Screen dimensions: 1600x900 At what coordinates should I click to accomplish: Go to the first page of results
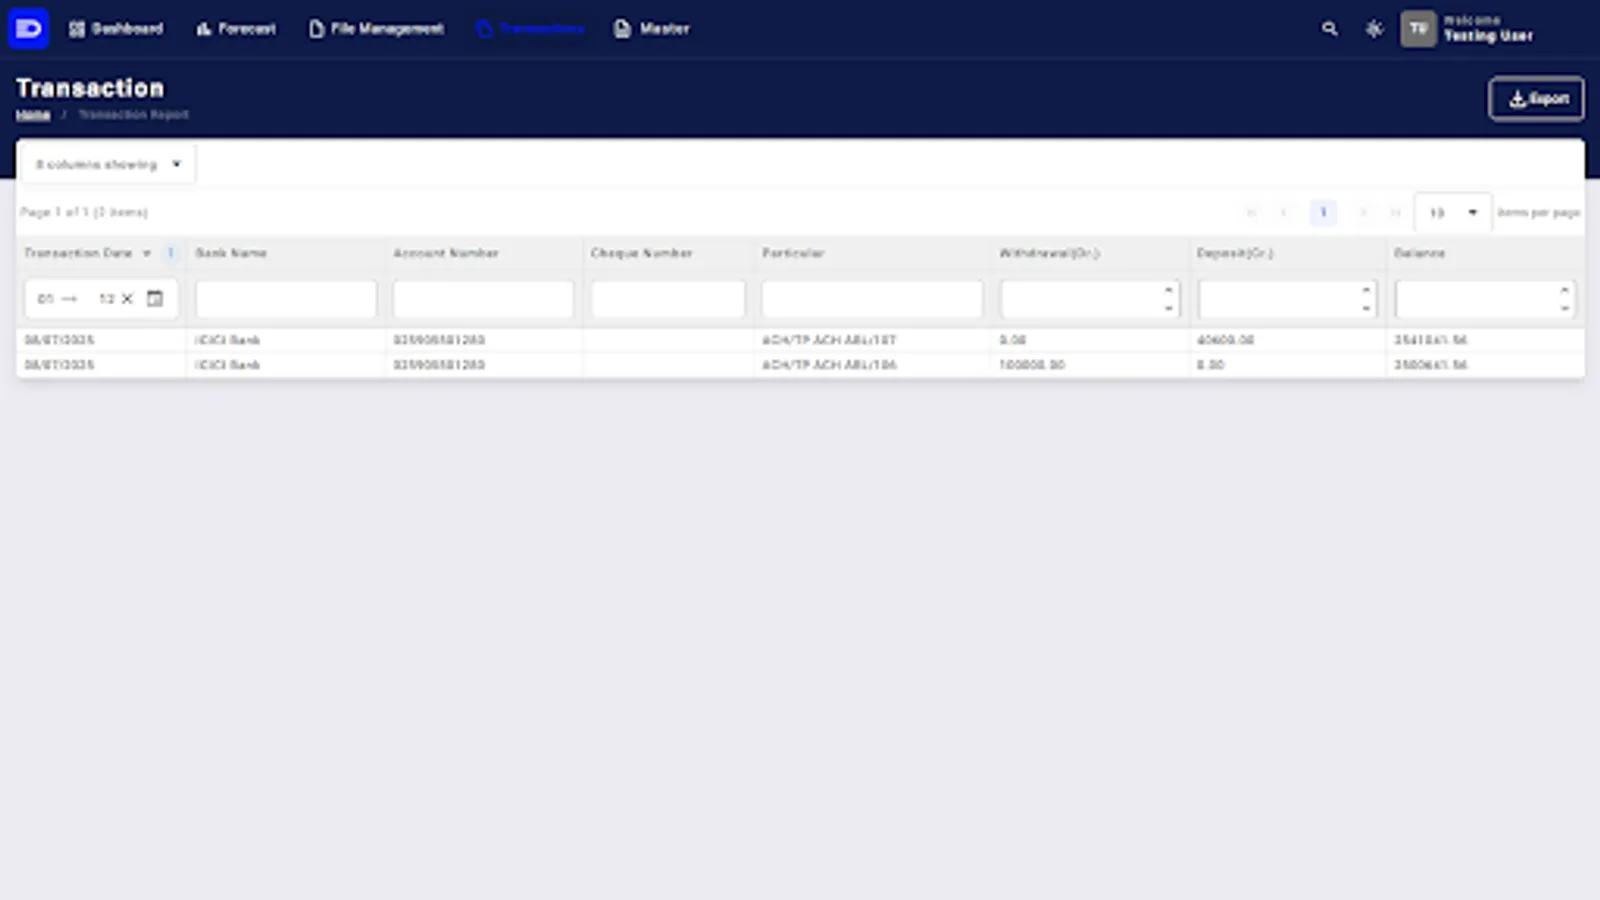1251,212
